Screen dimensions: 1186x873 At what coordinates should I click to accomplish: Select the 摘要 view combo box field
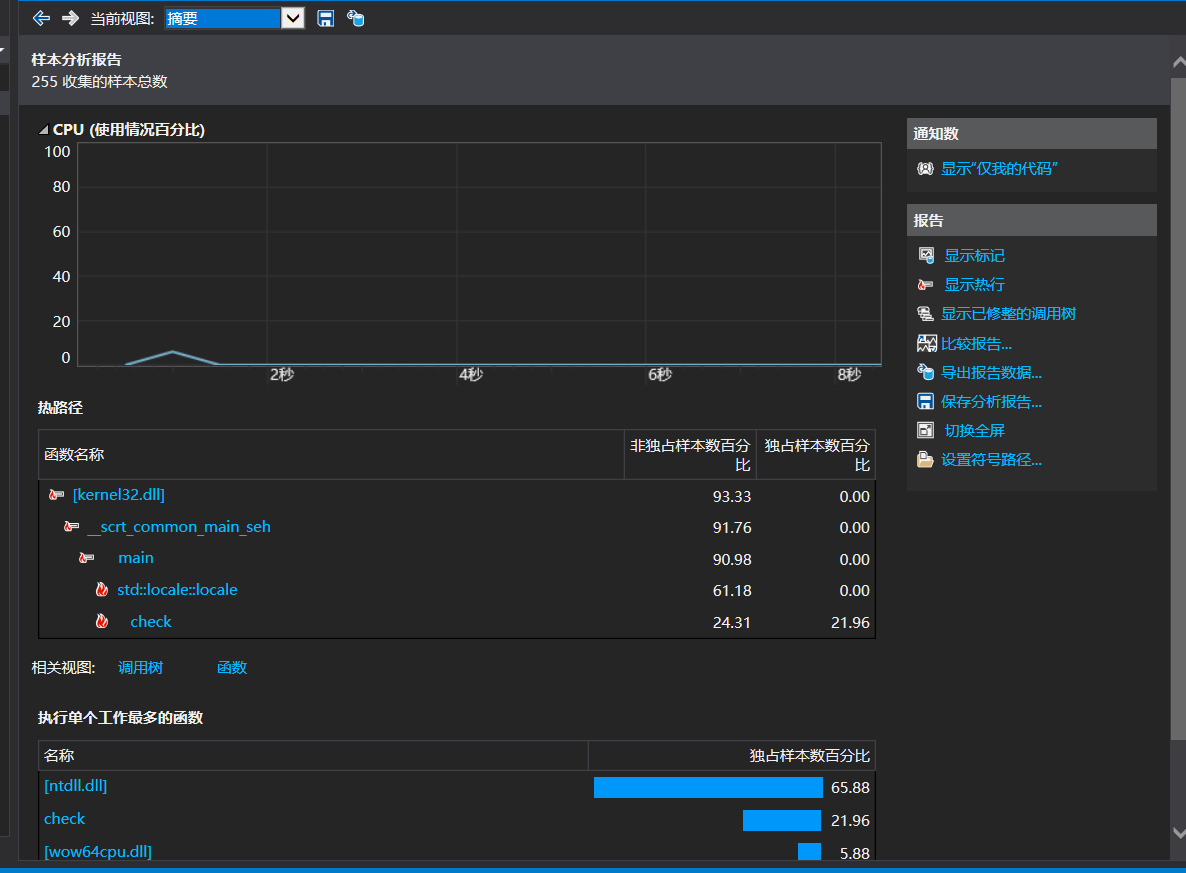coord(222,18)
